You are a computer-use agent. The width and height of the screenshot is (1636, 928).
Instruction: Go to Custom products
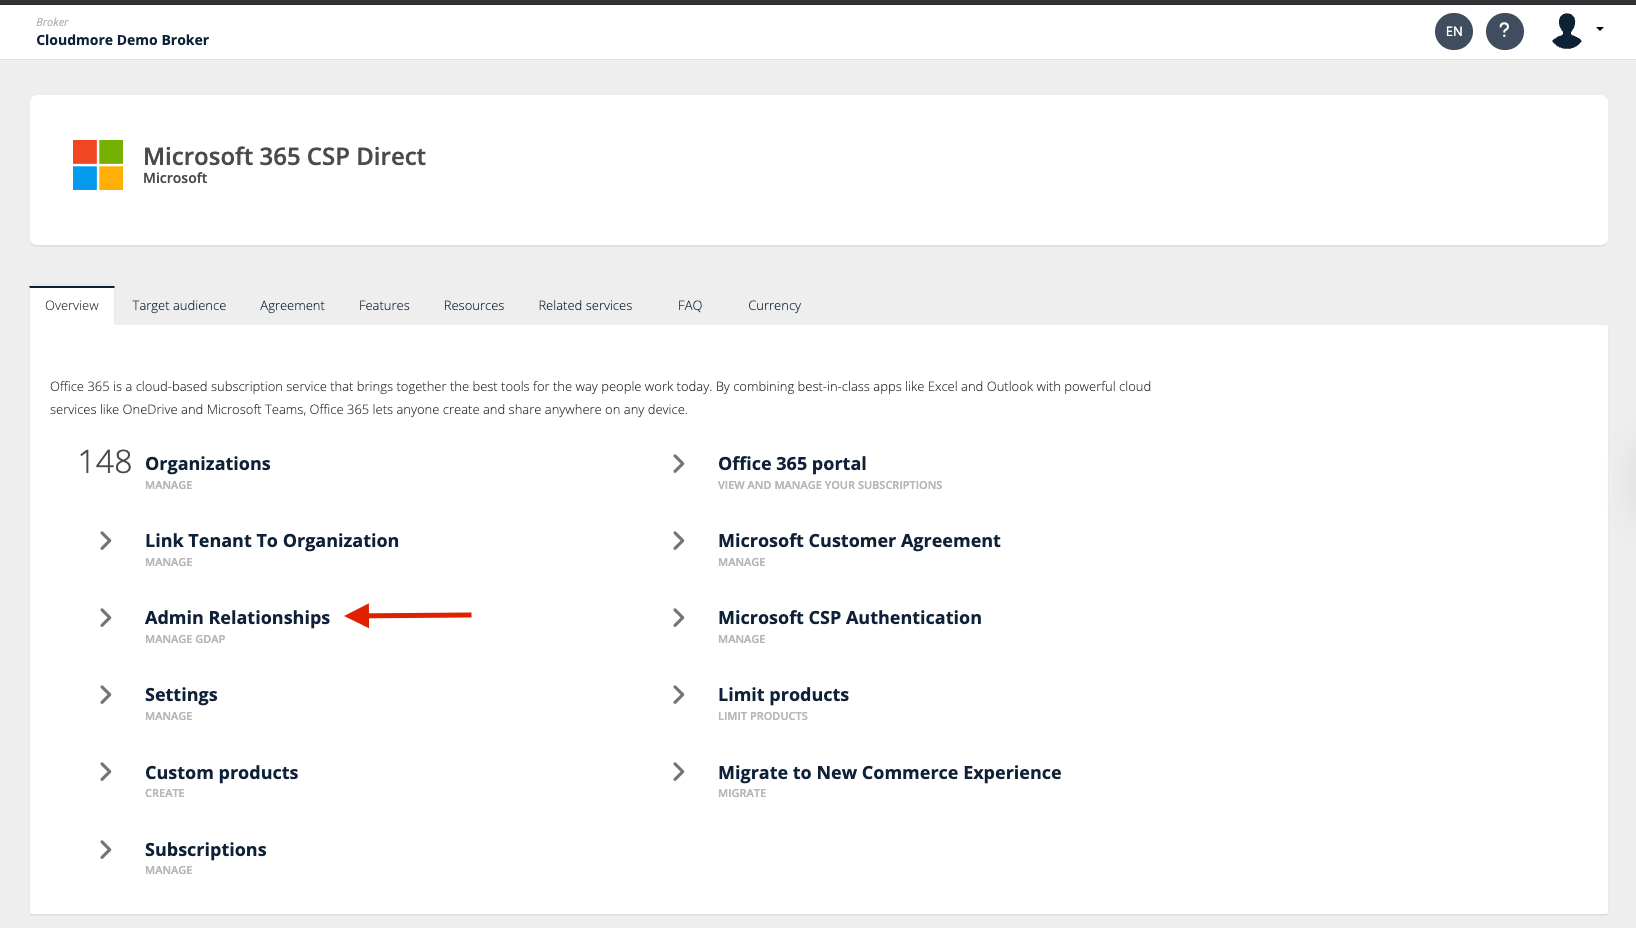[221, 773]
